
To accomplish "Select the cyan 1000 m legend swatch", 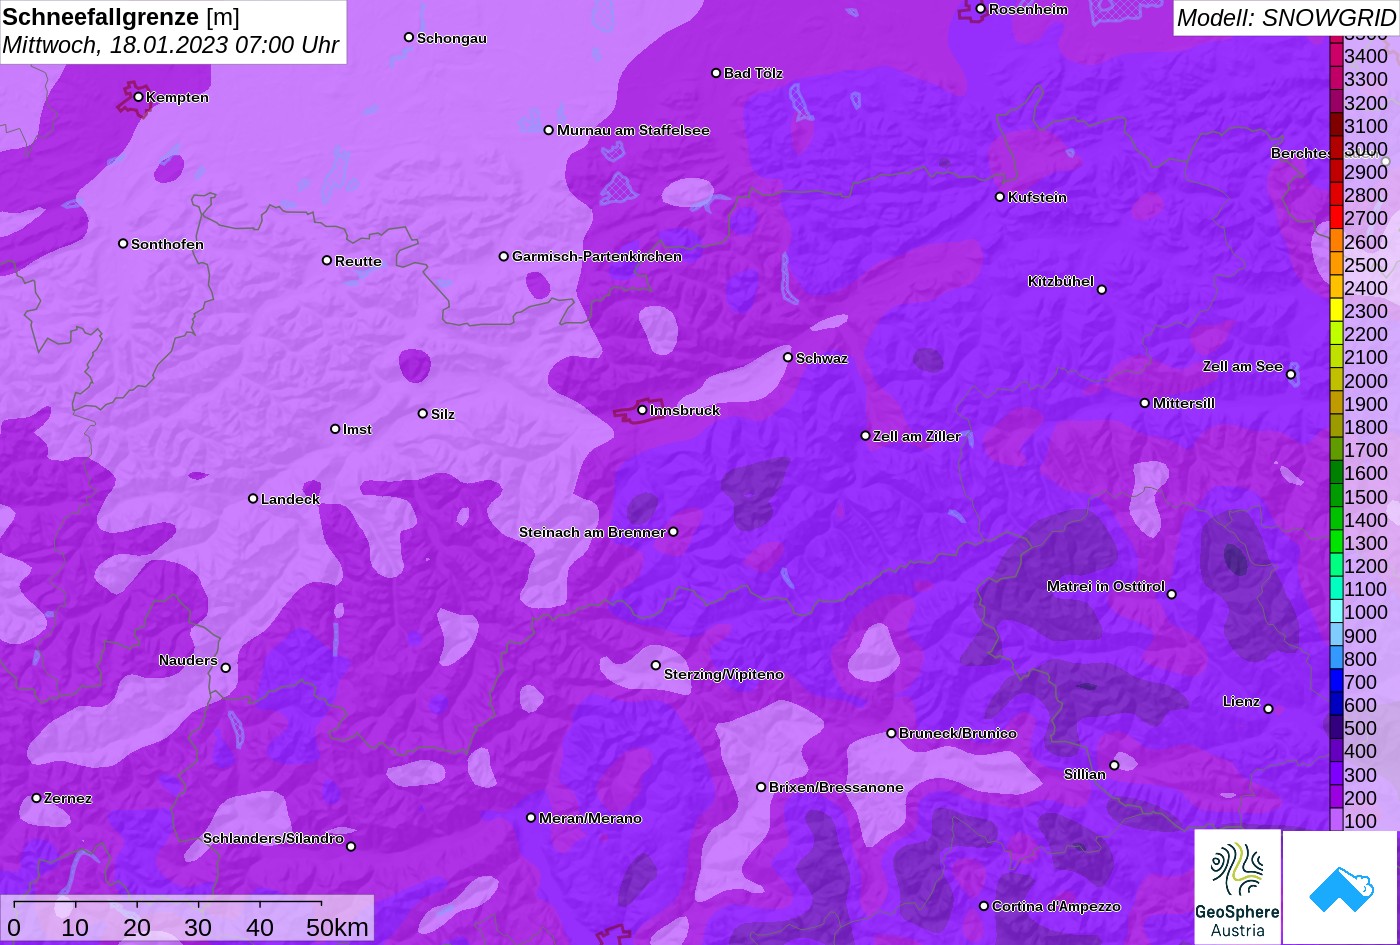I will (x=1336, y=612).
